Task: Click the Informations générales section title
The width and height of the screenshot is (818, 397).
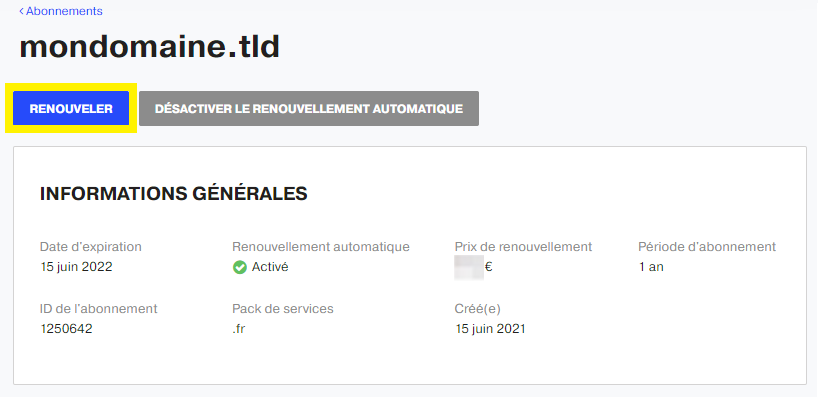Action: pyautogui.click(x=174, y=194)
